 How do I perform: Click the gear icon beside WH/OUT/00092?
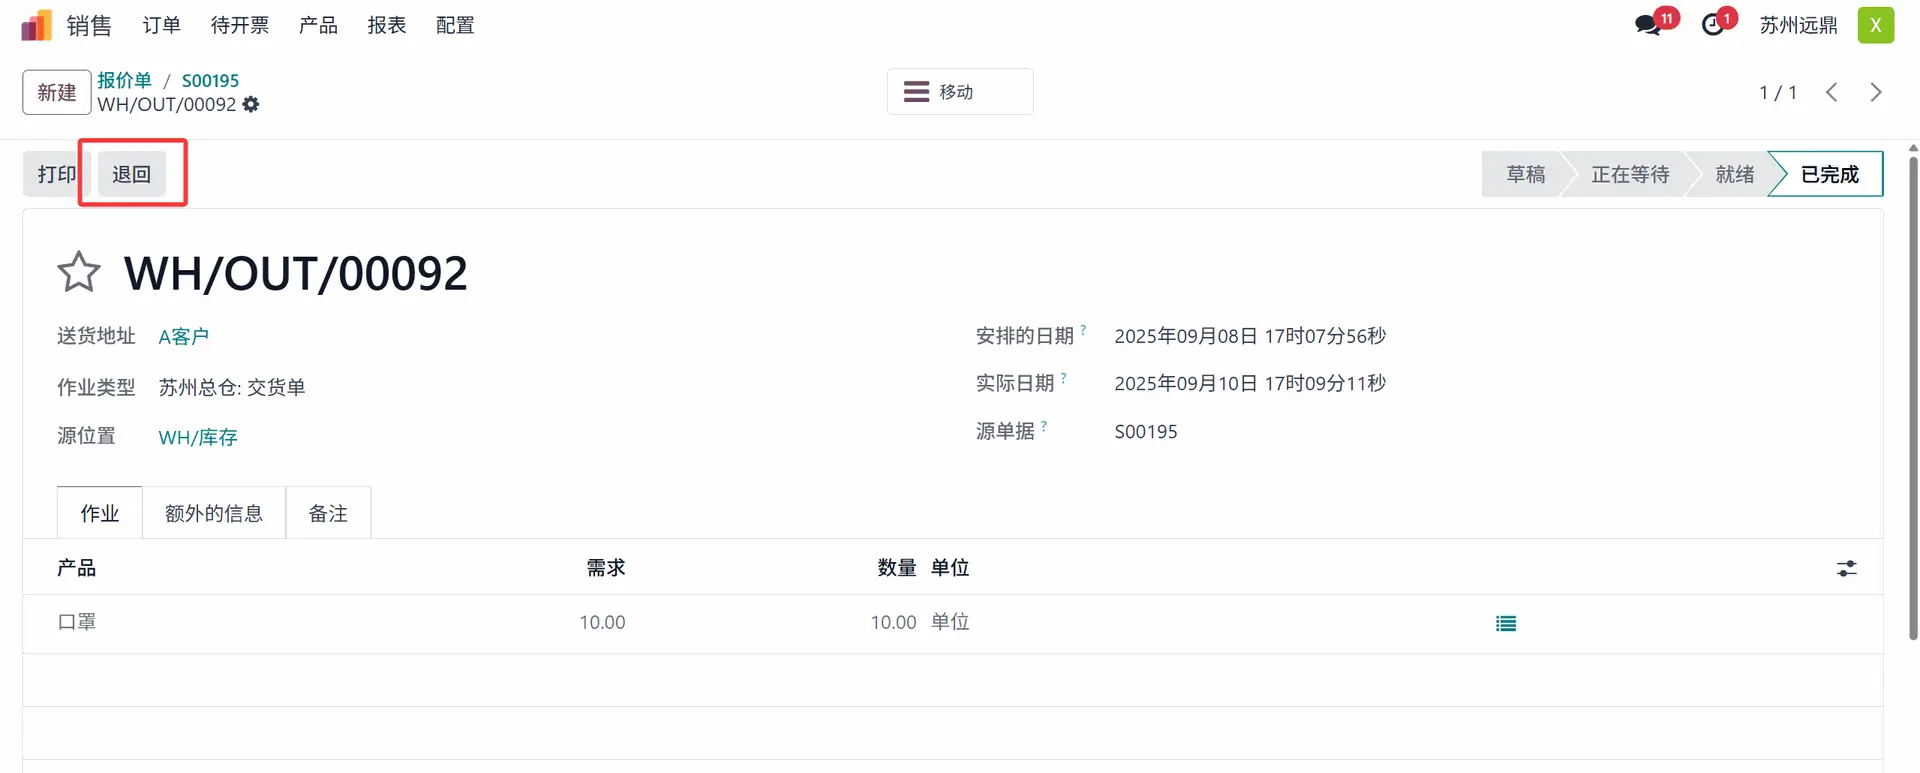[x=251, y=104]
